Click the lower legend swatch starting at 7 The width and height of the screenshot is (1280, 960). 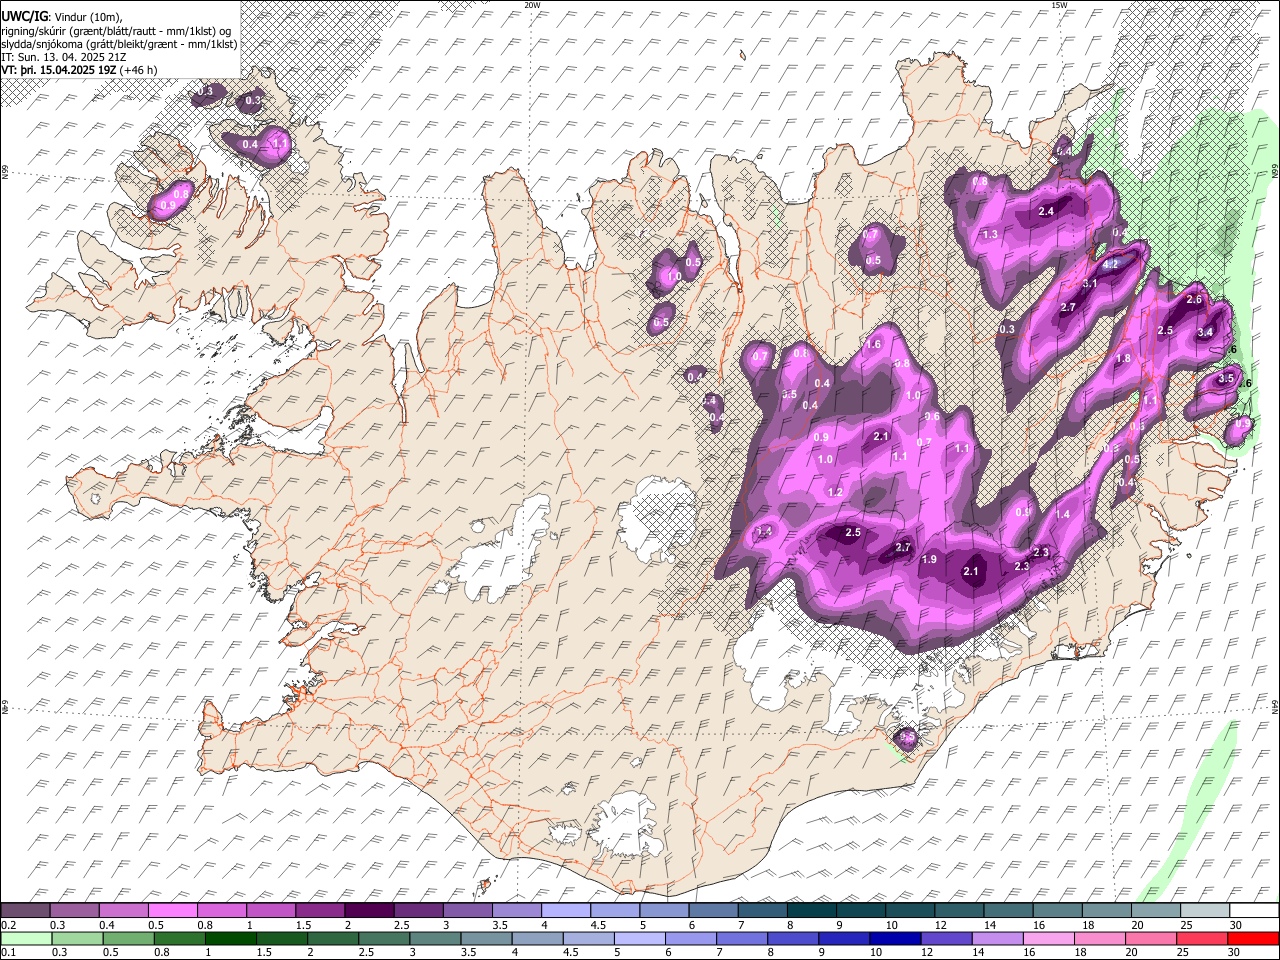point(741,938)
